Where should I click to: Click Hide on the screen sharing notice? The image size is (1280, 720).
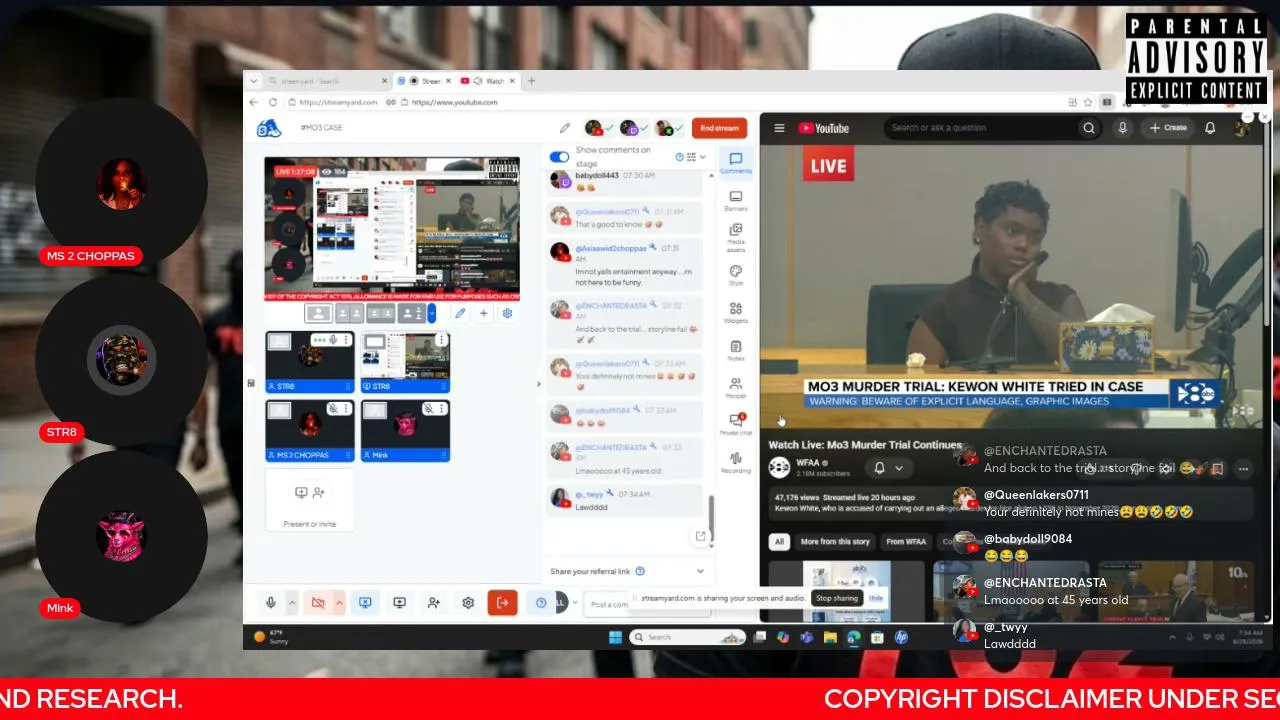876,598
